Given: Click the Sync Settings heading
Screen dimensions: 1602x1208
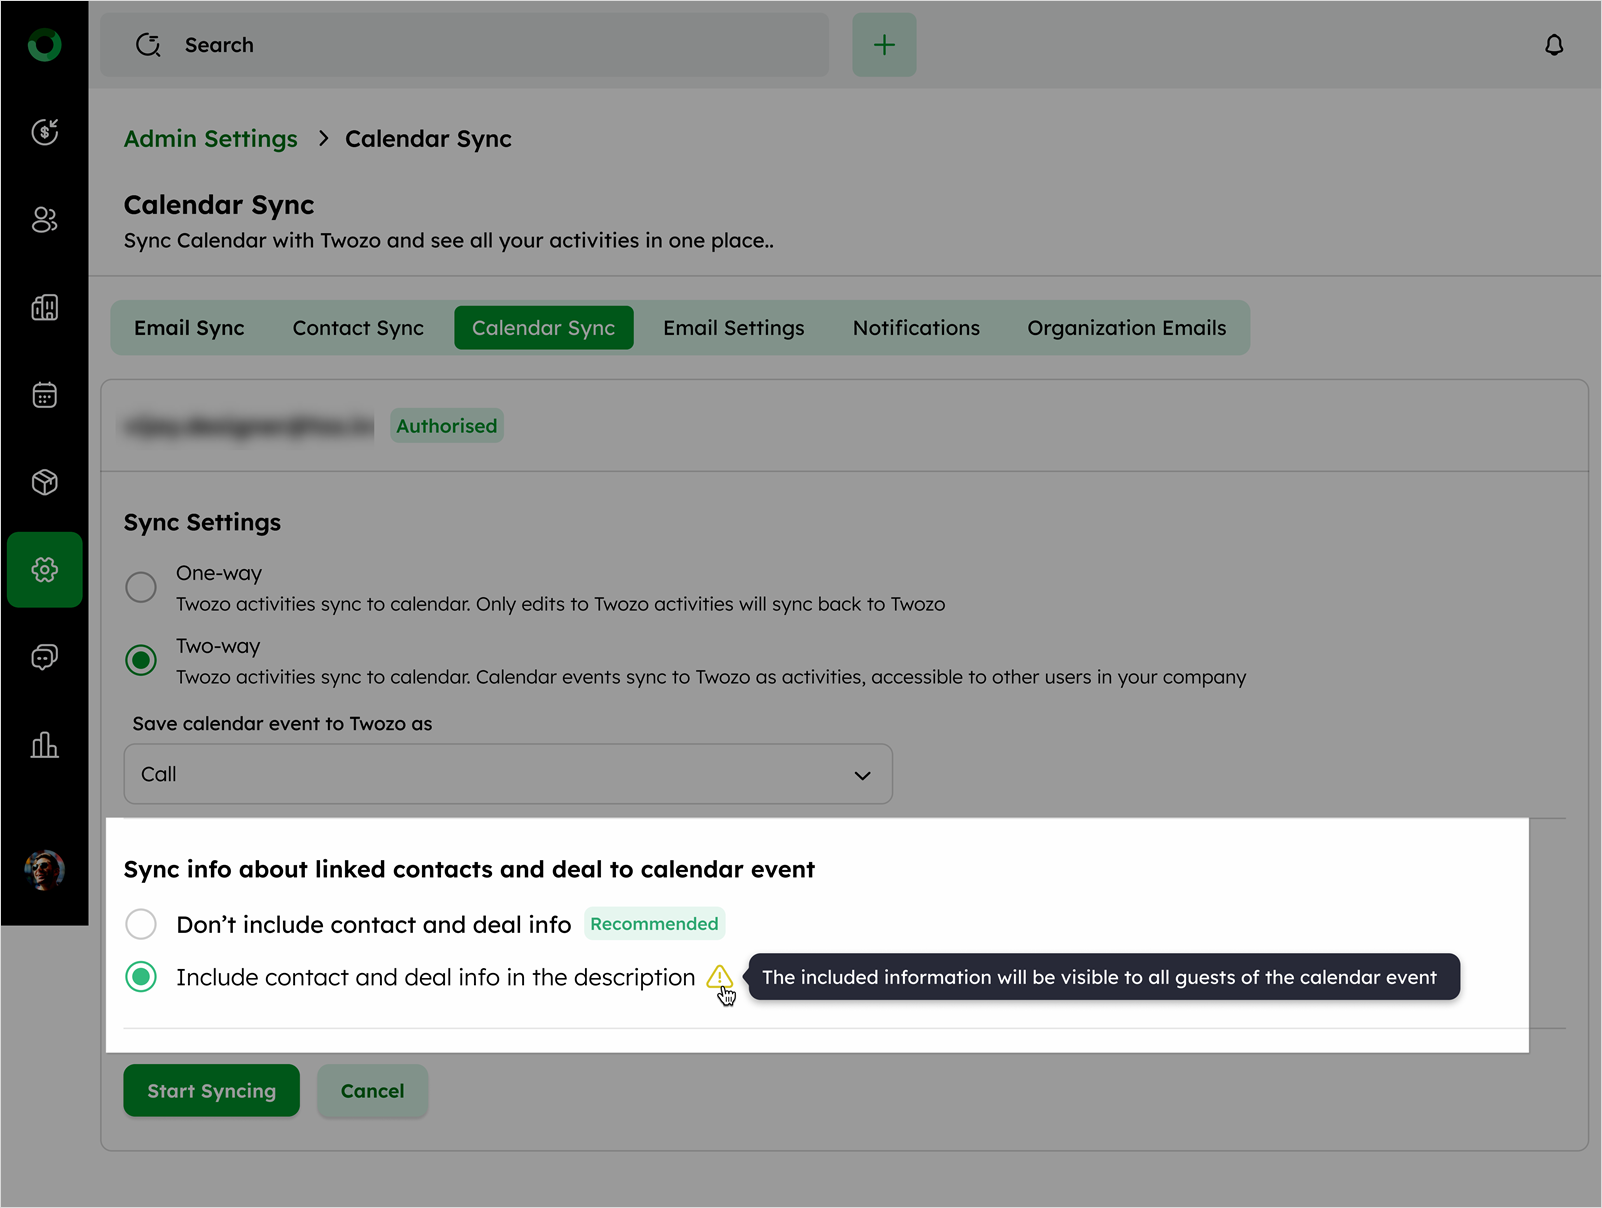Looking at the screenshot, I should coord(202,523).
